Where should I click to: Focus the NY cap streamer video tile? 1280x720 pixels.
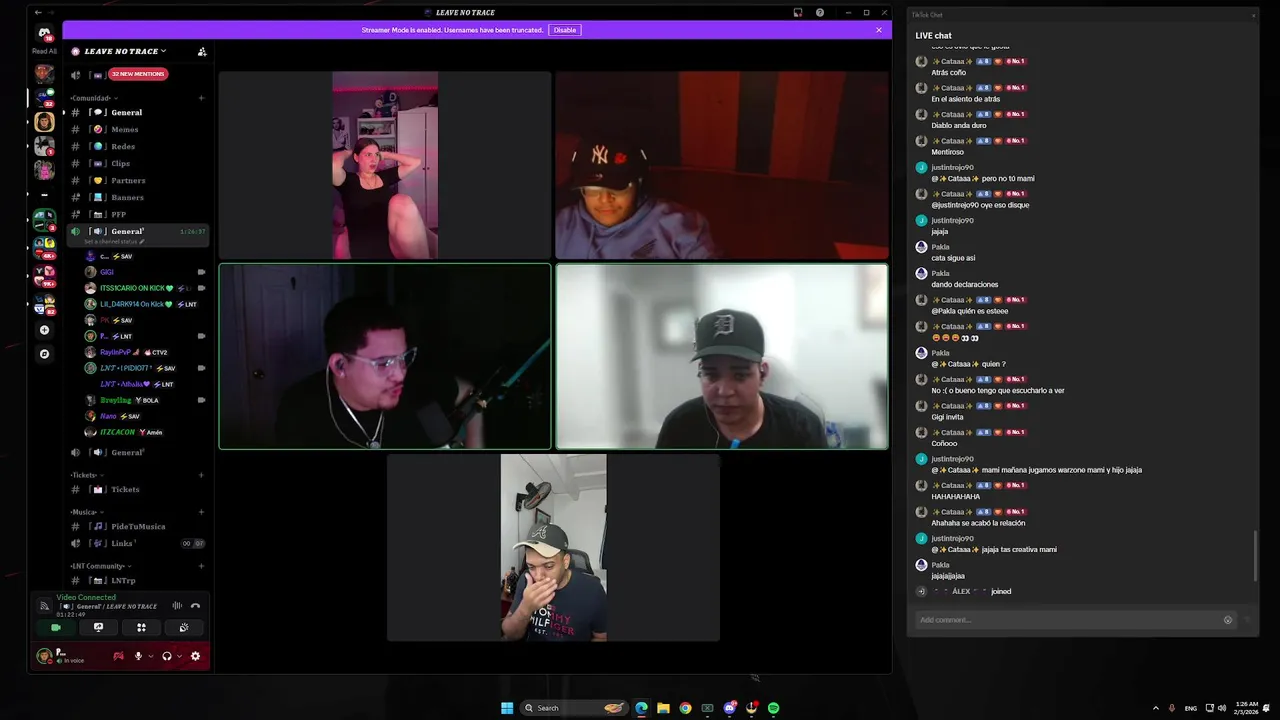coord(722,165)
